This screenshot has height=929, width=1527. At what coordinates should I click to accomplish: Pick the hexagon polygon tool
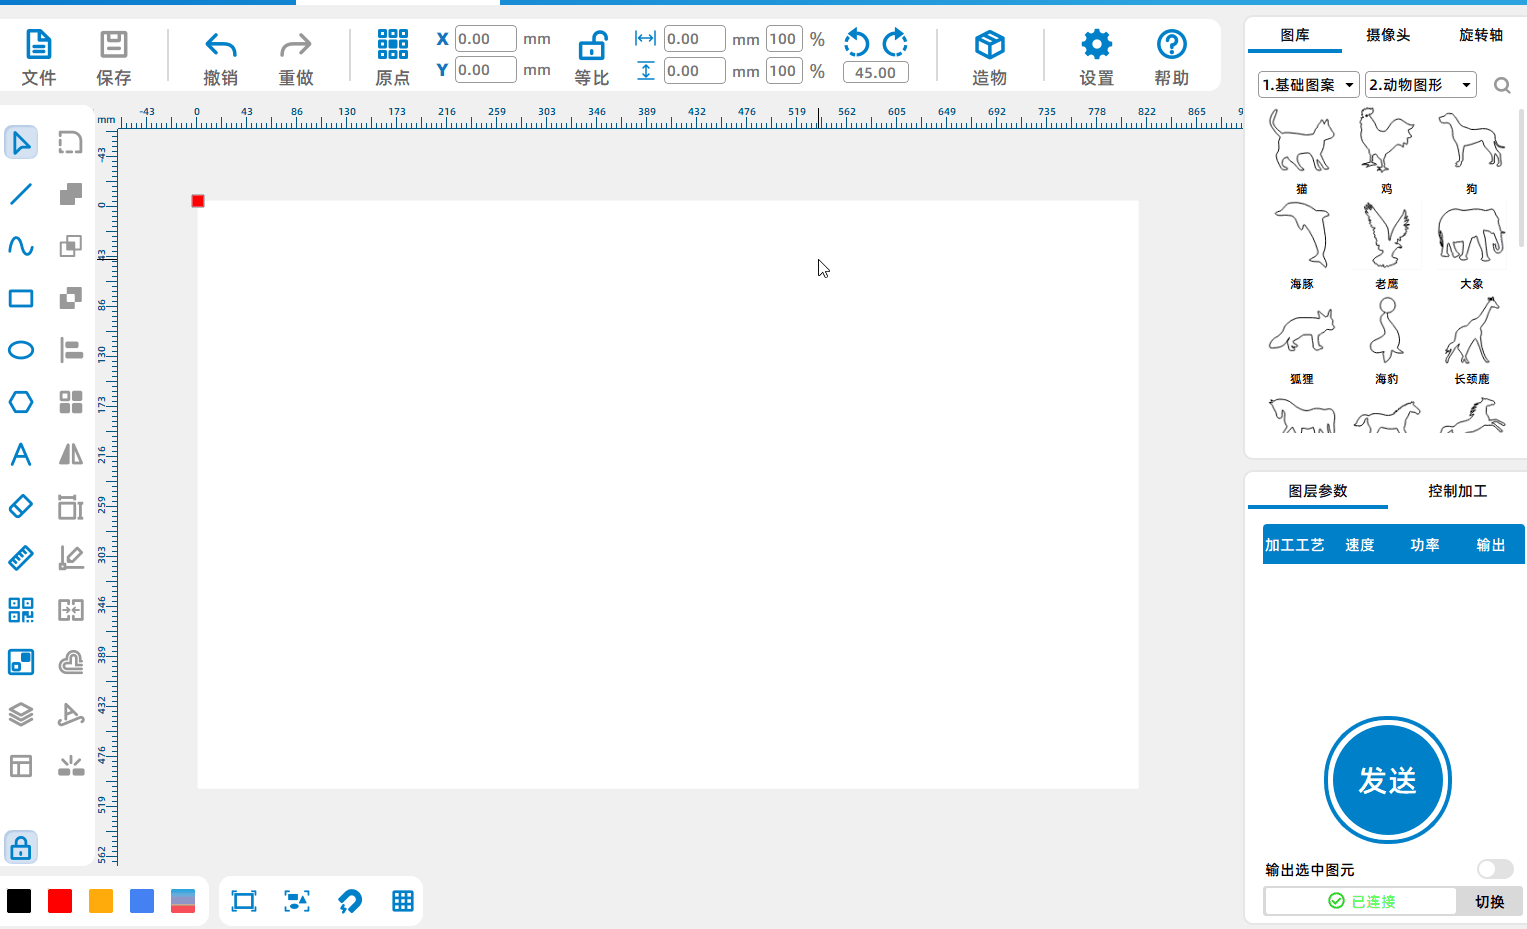pos(21,402)
